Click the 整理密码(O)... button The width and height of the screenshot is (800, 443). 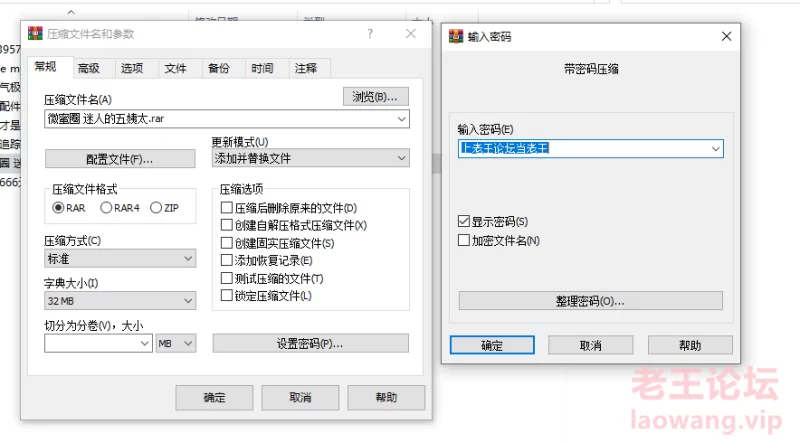590,301
